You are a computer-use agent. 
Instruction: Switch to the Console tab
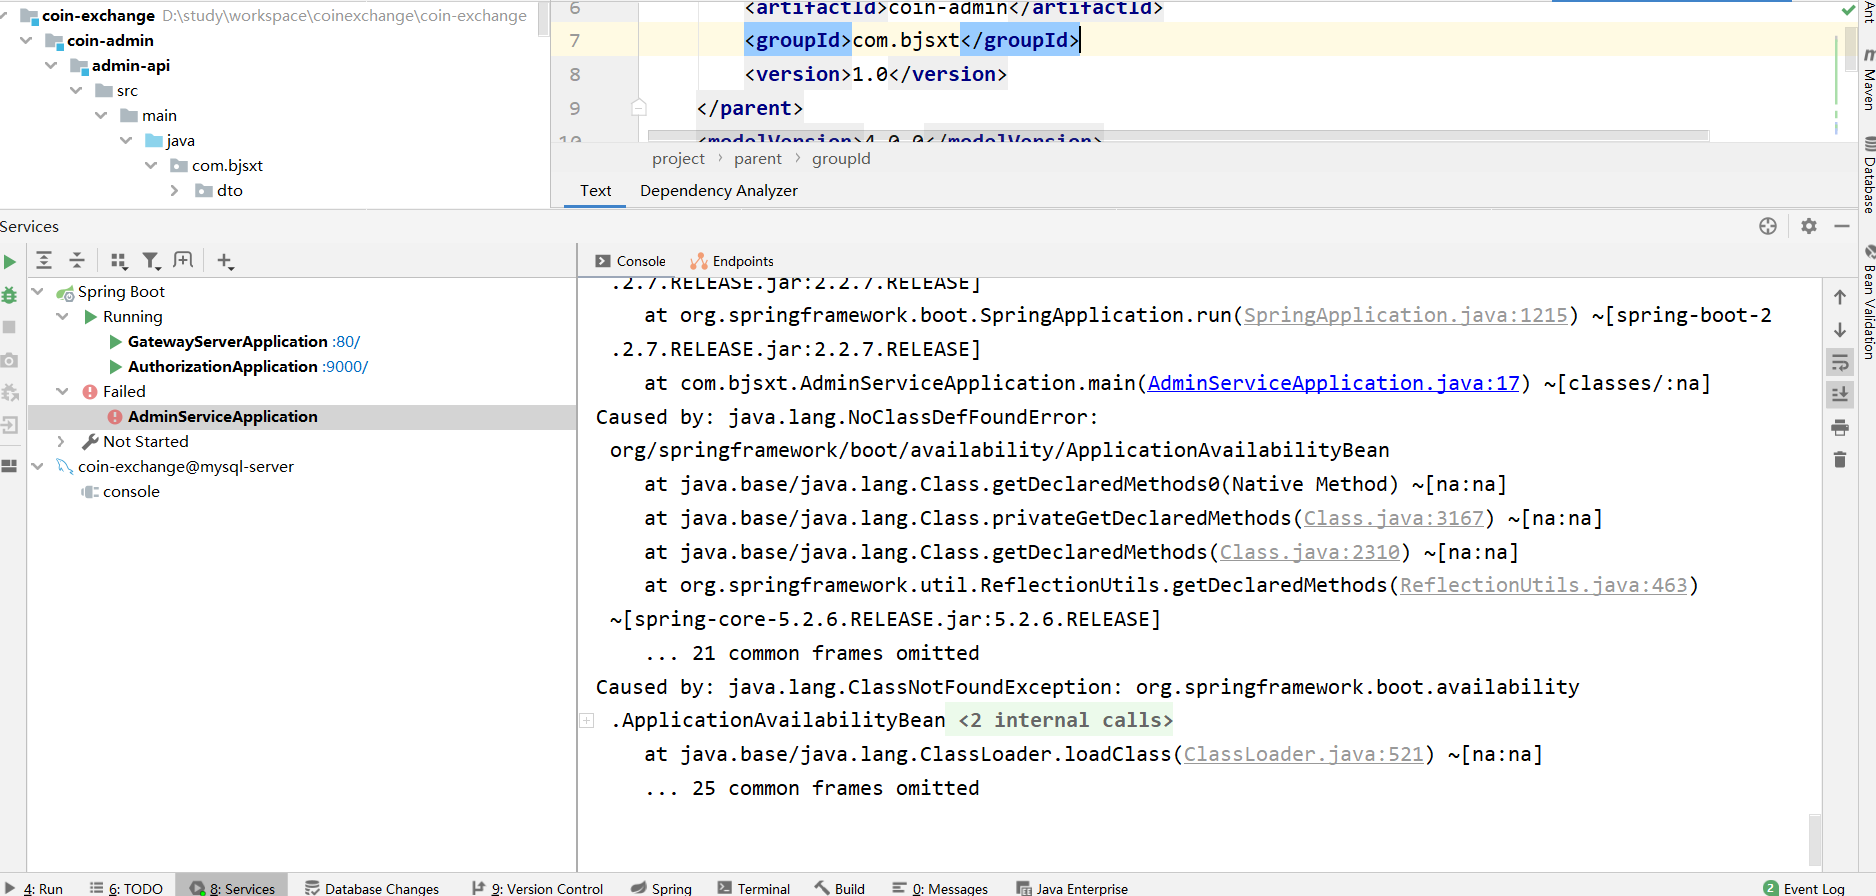pyautogui.click(x=630, y=261)
